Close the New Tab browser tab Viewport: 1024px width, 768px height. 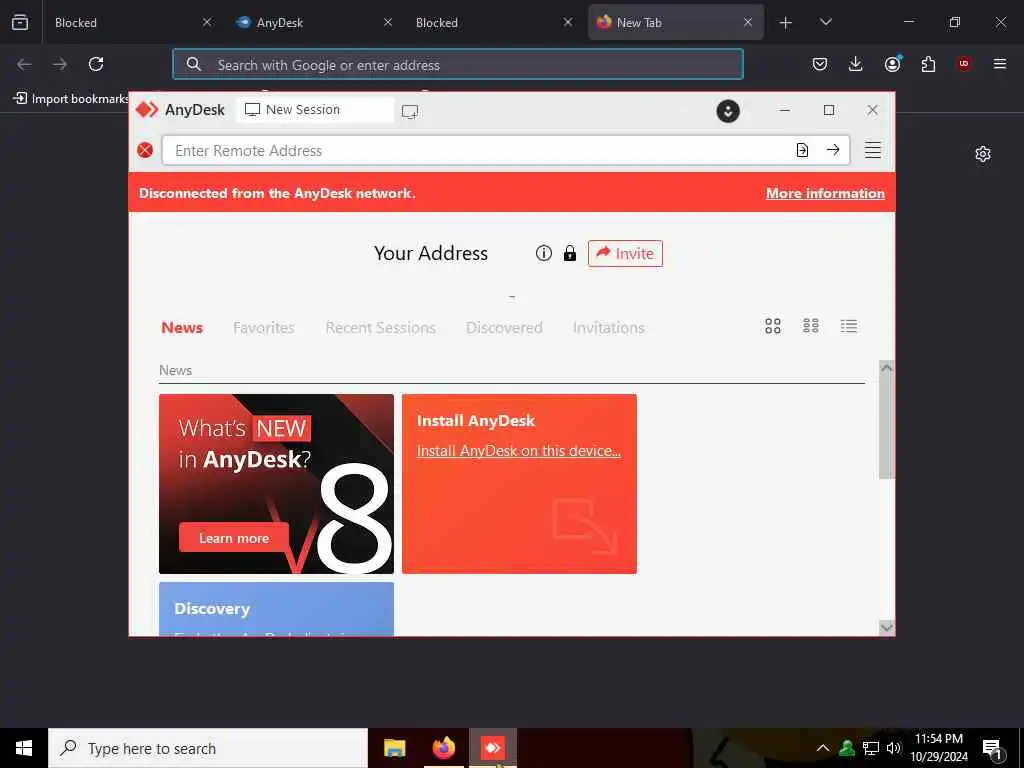(x=748, y=22)
